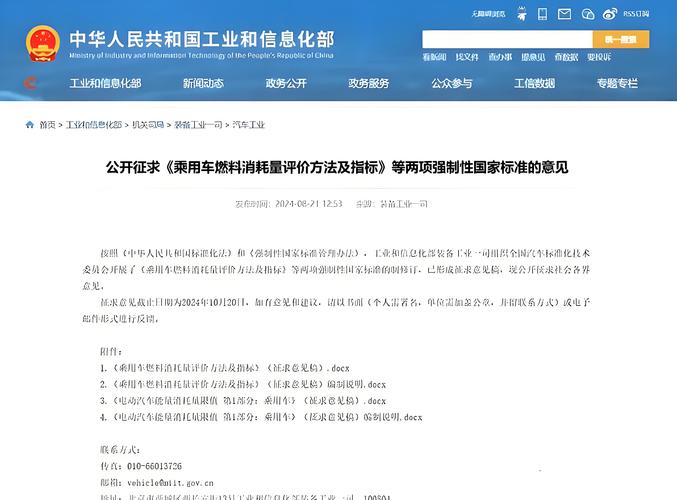
Task: Go to 汽车工业 in breadcrumb
Action: (248, 125)
